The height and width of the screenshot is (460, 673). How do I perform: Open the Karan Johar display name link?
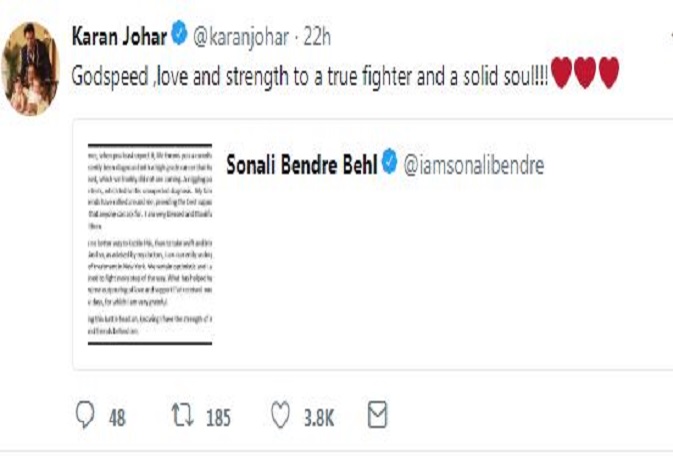click(x=119, y=36)
